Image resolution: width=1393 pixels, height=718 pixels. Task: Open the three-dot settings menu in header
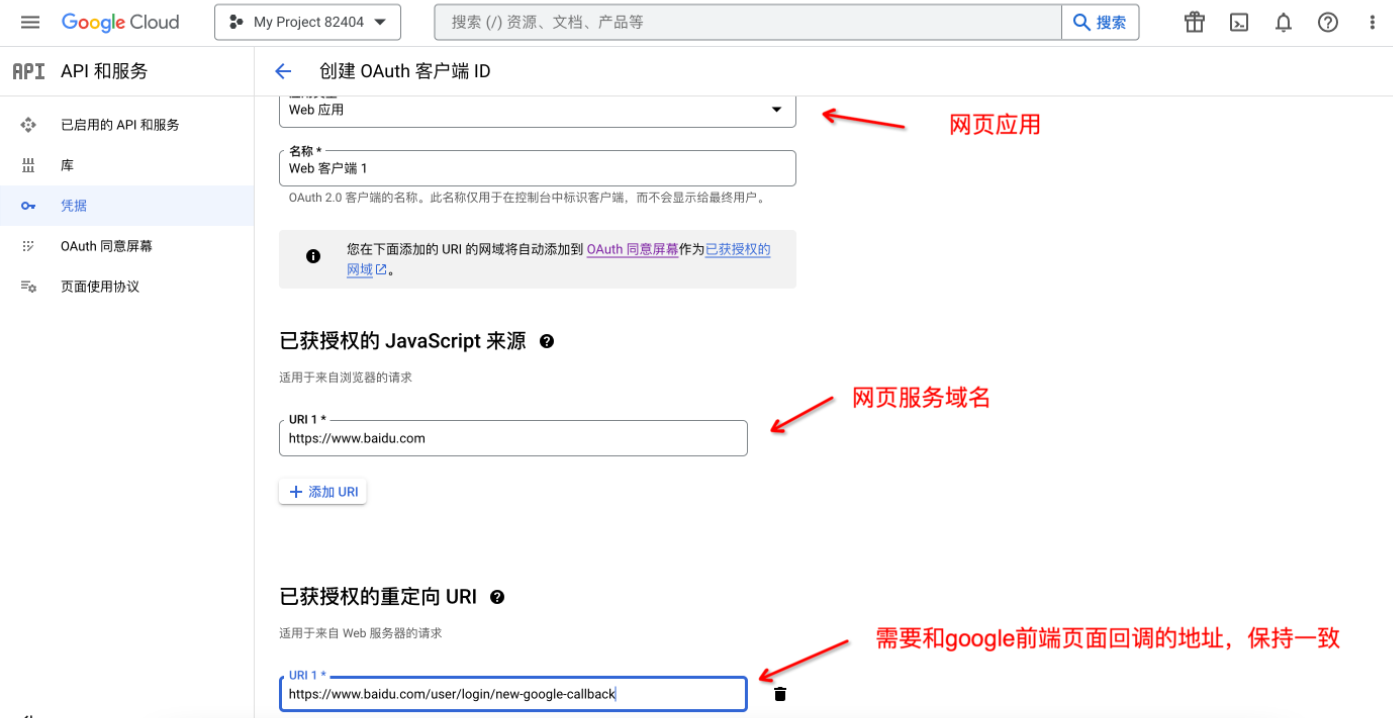tap(1372, 22)
